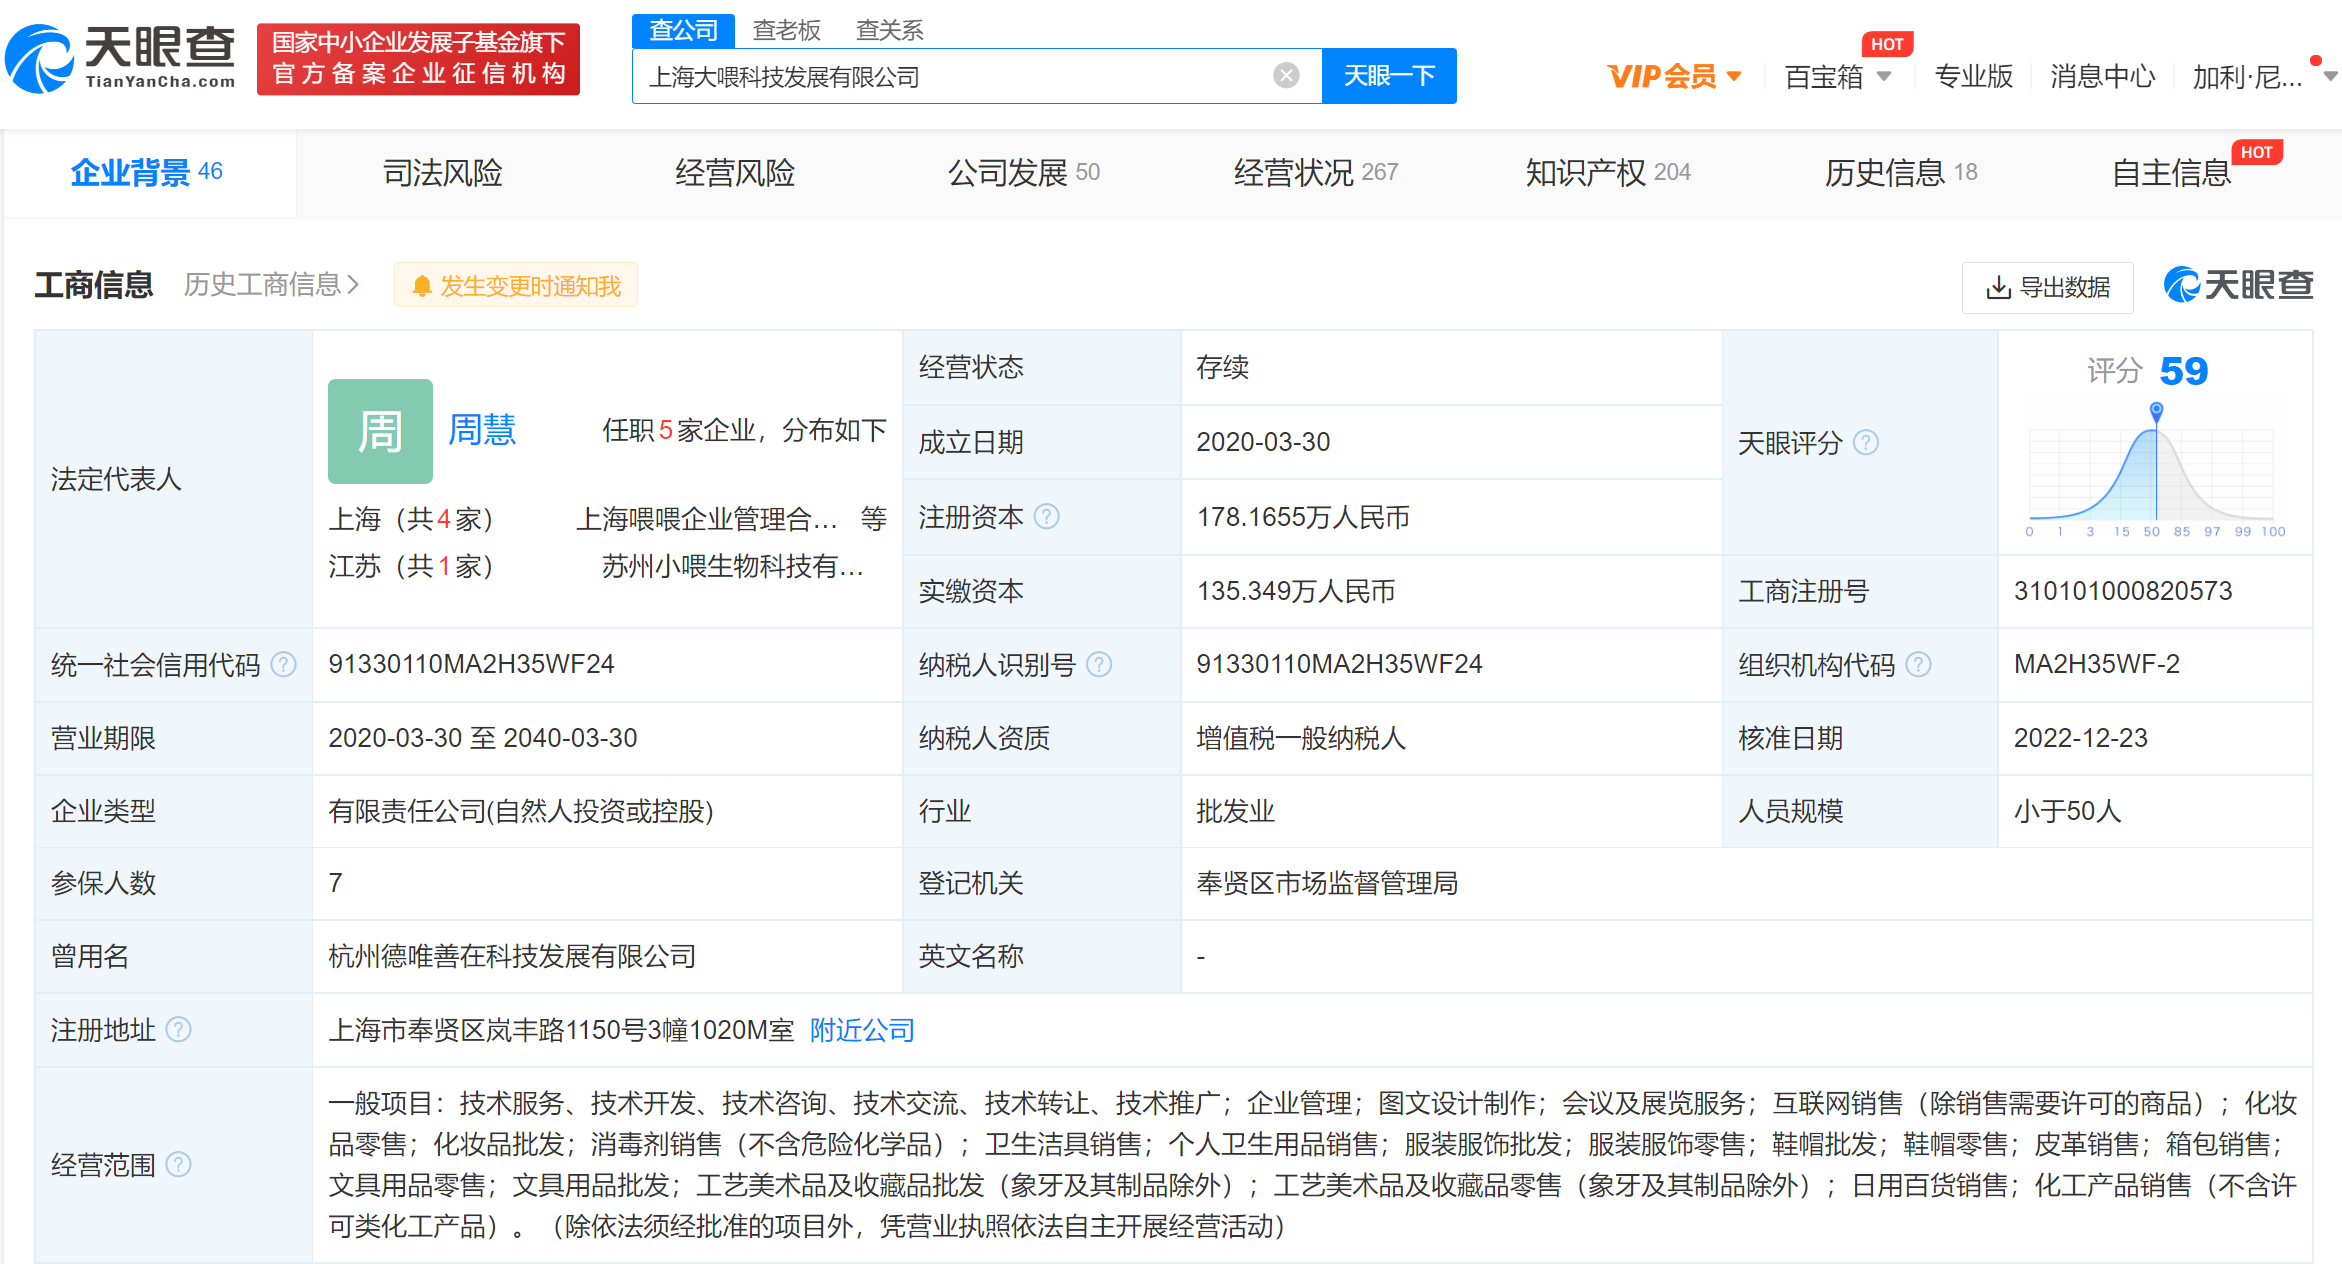
Task: Click the 天眼查 watermark icon above the score chart
Action: point(2184,285)
